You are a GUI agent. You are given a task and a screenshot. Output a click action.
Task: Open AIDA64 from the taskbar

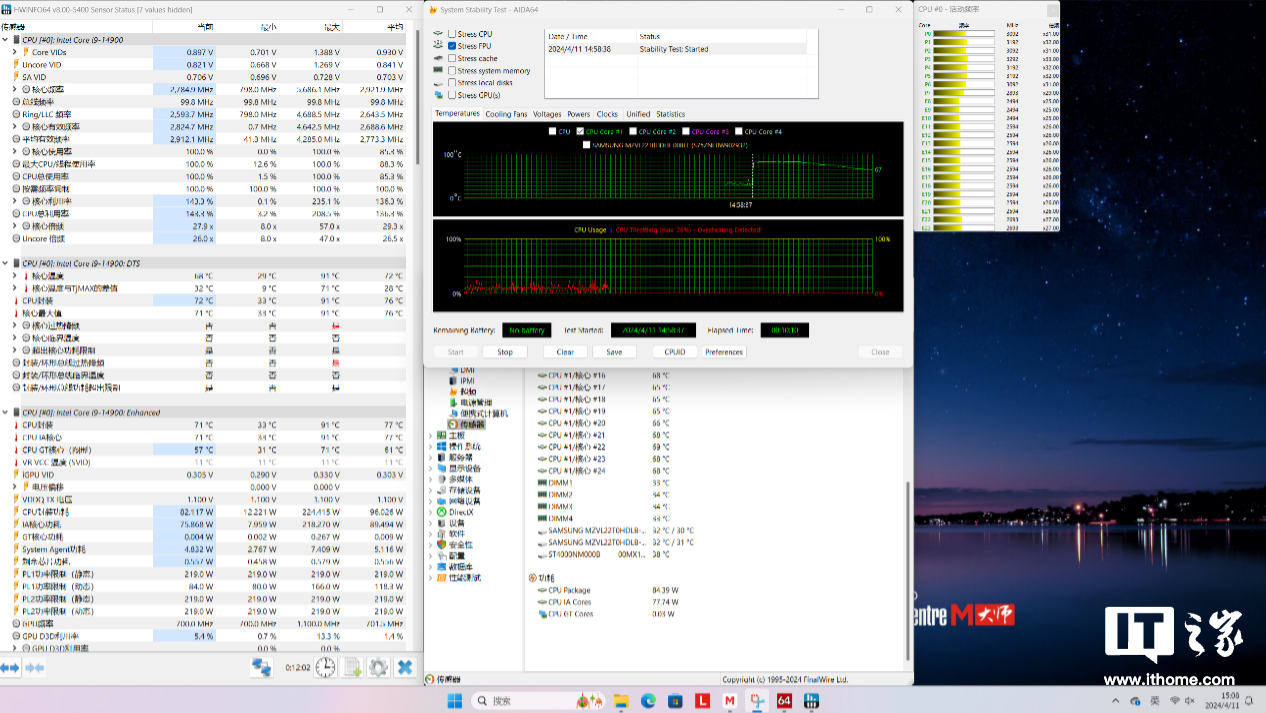[784, 701]
